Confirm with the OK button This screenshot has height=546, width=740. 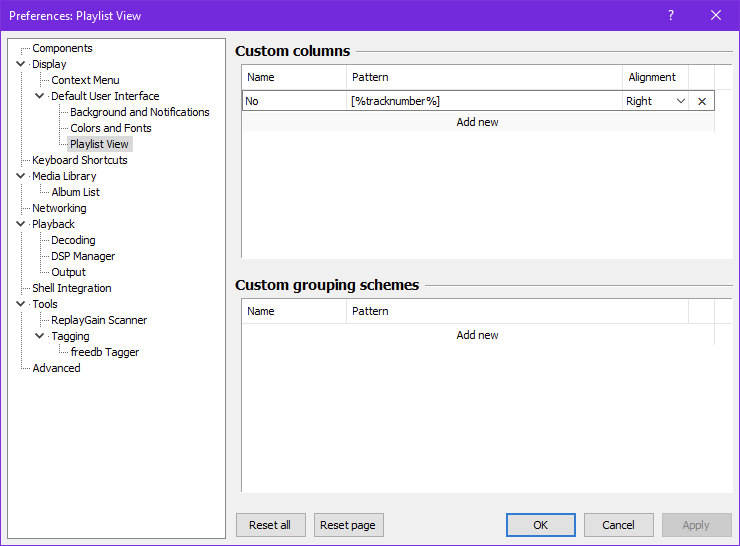(541, 525)
